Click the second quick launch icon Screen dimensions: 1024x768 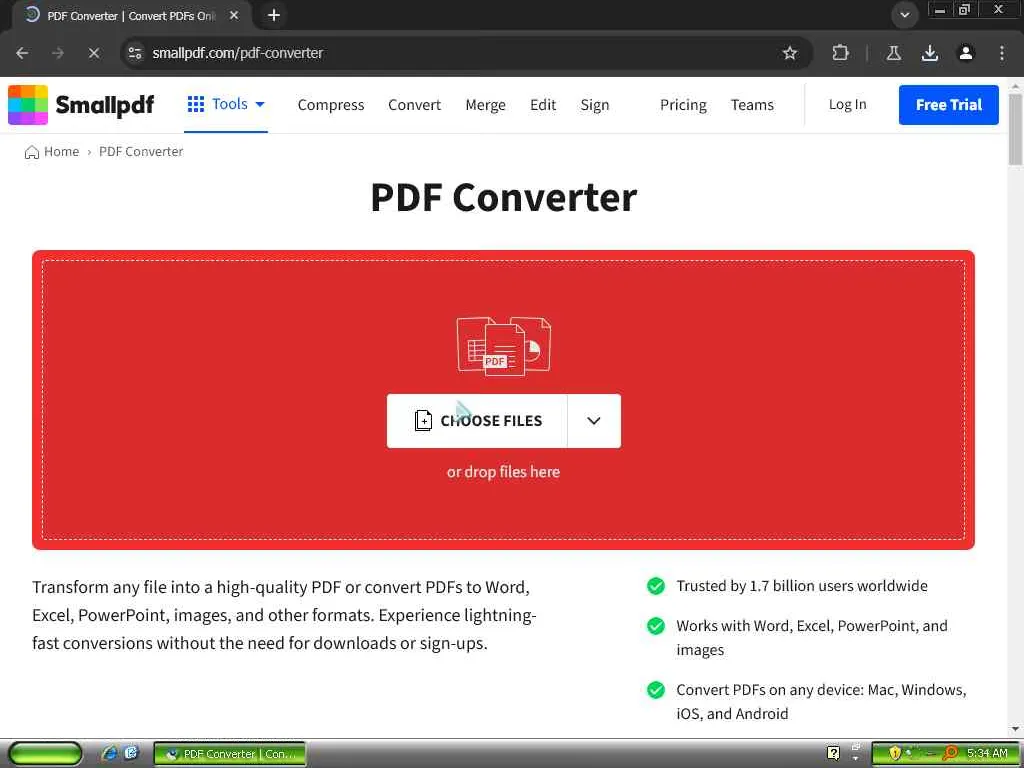point(131,754)
